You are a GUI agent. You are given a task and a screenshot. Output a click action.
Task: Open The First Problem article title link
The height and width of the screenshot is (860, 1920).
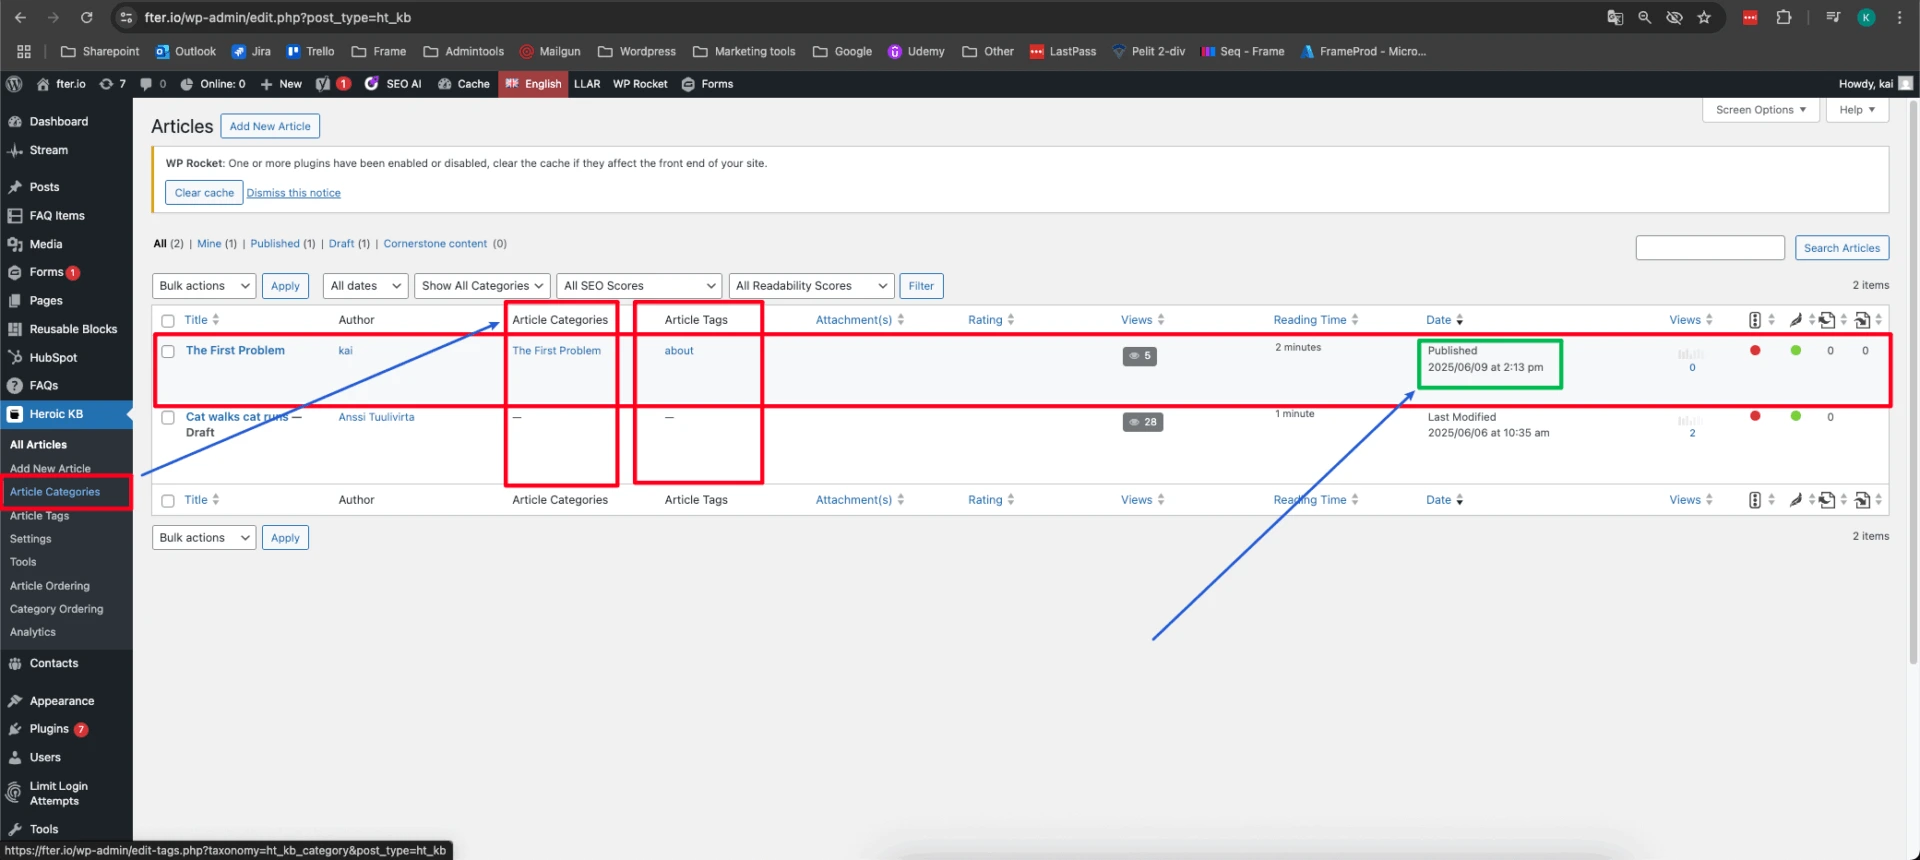click(x=235, y=351)
